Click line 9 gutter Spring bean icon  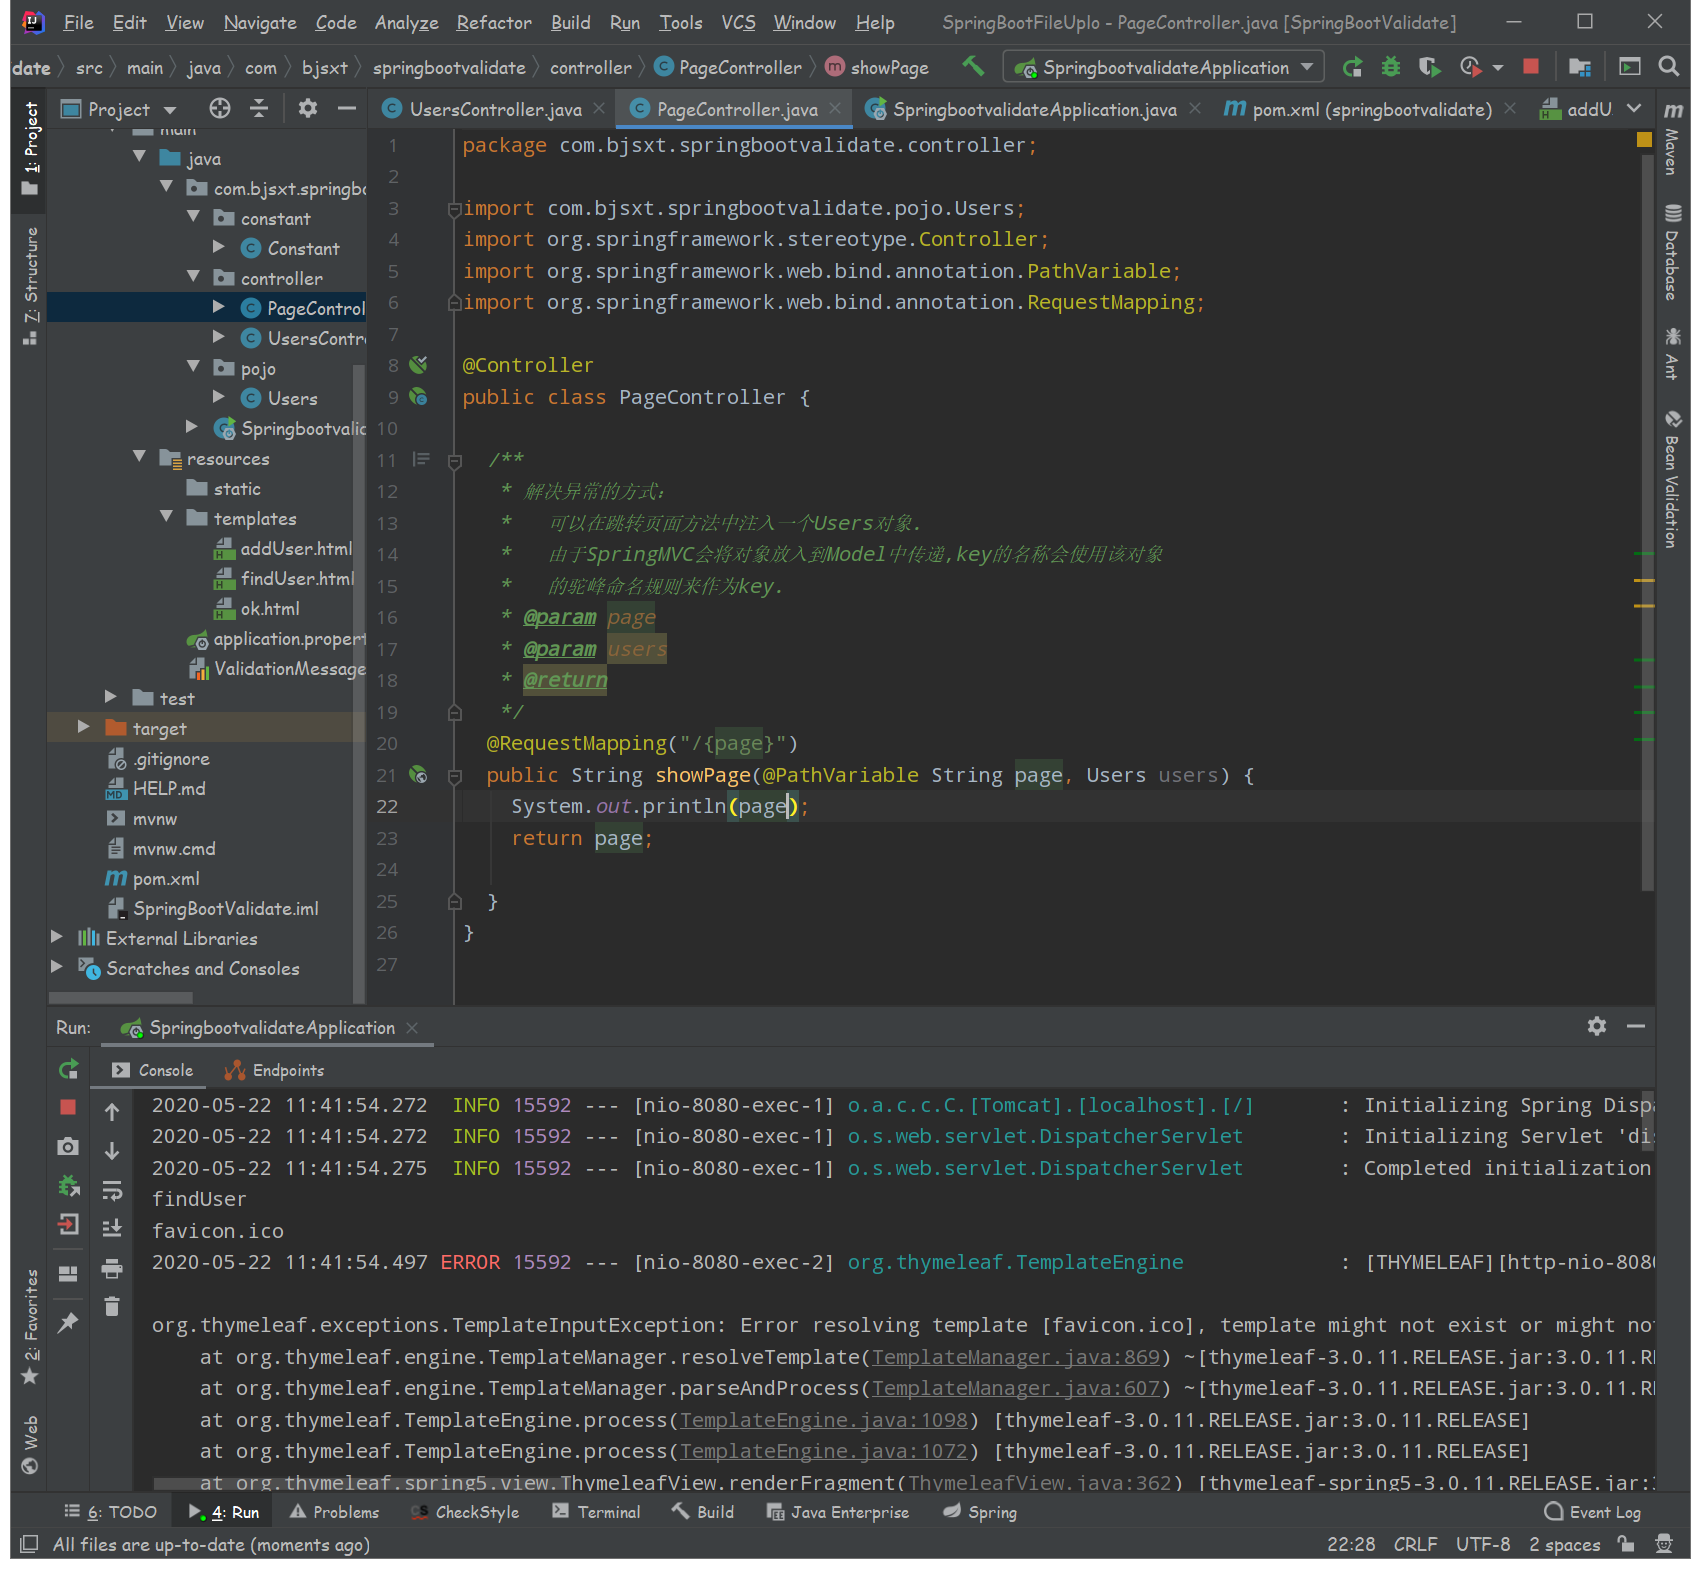418,396
